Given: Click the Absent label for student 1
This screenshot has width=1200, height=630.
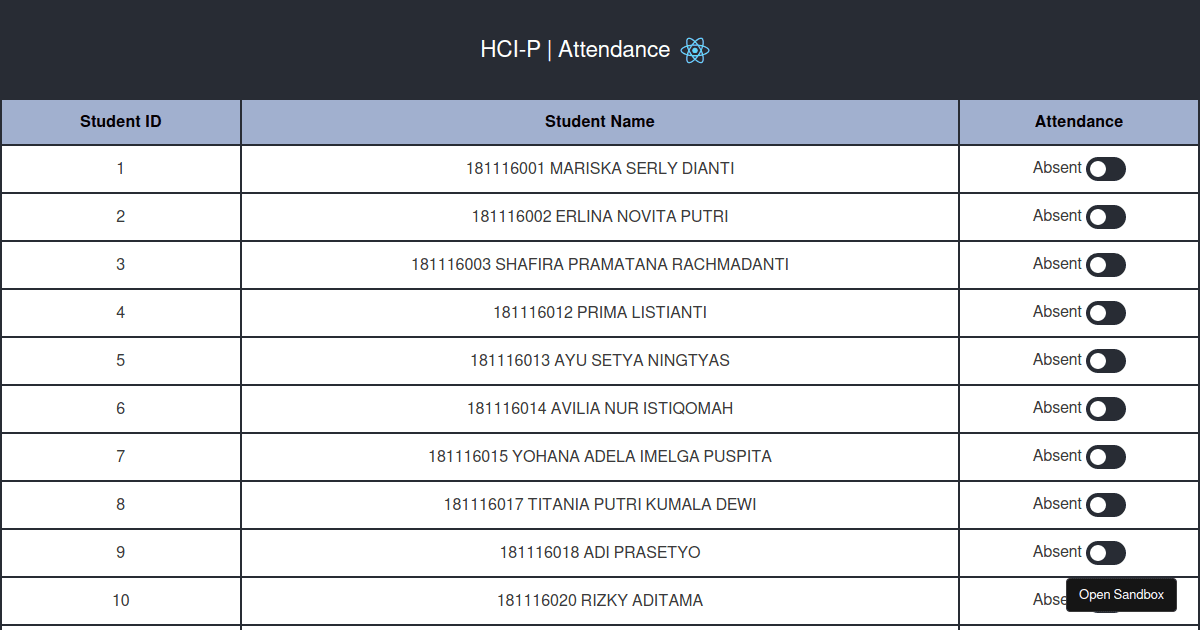Looking at the screenshot, I should pos(1057,167).
